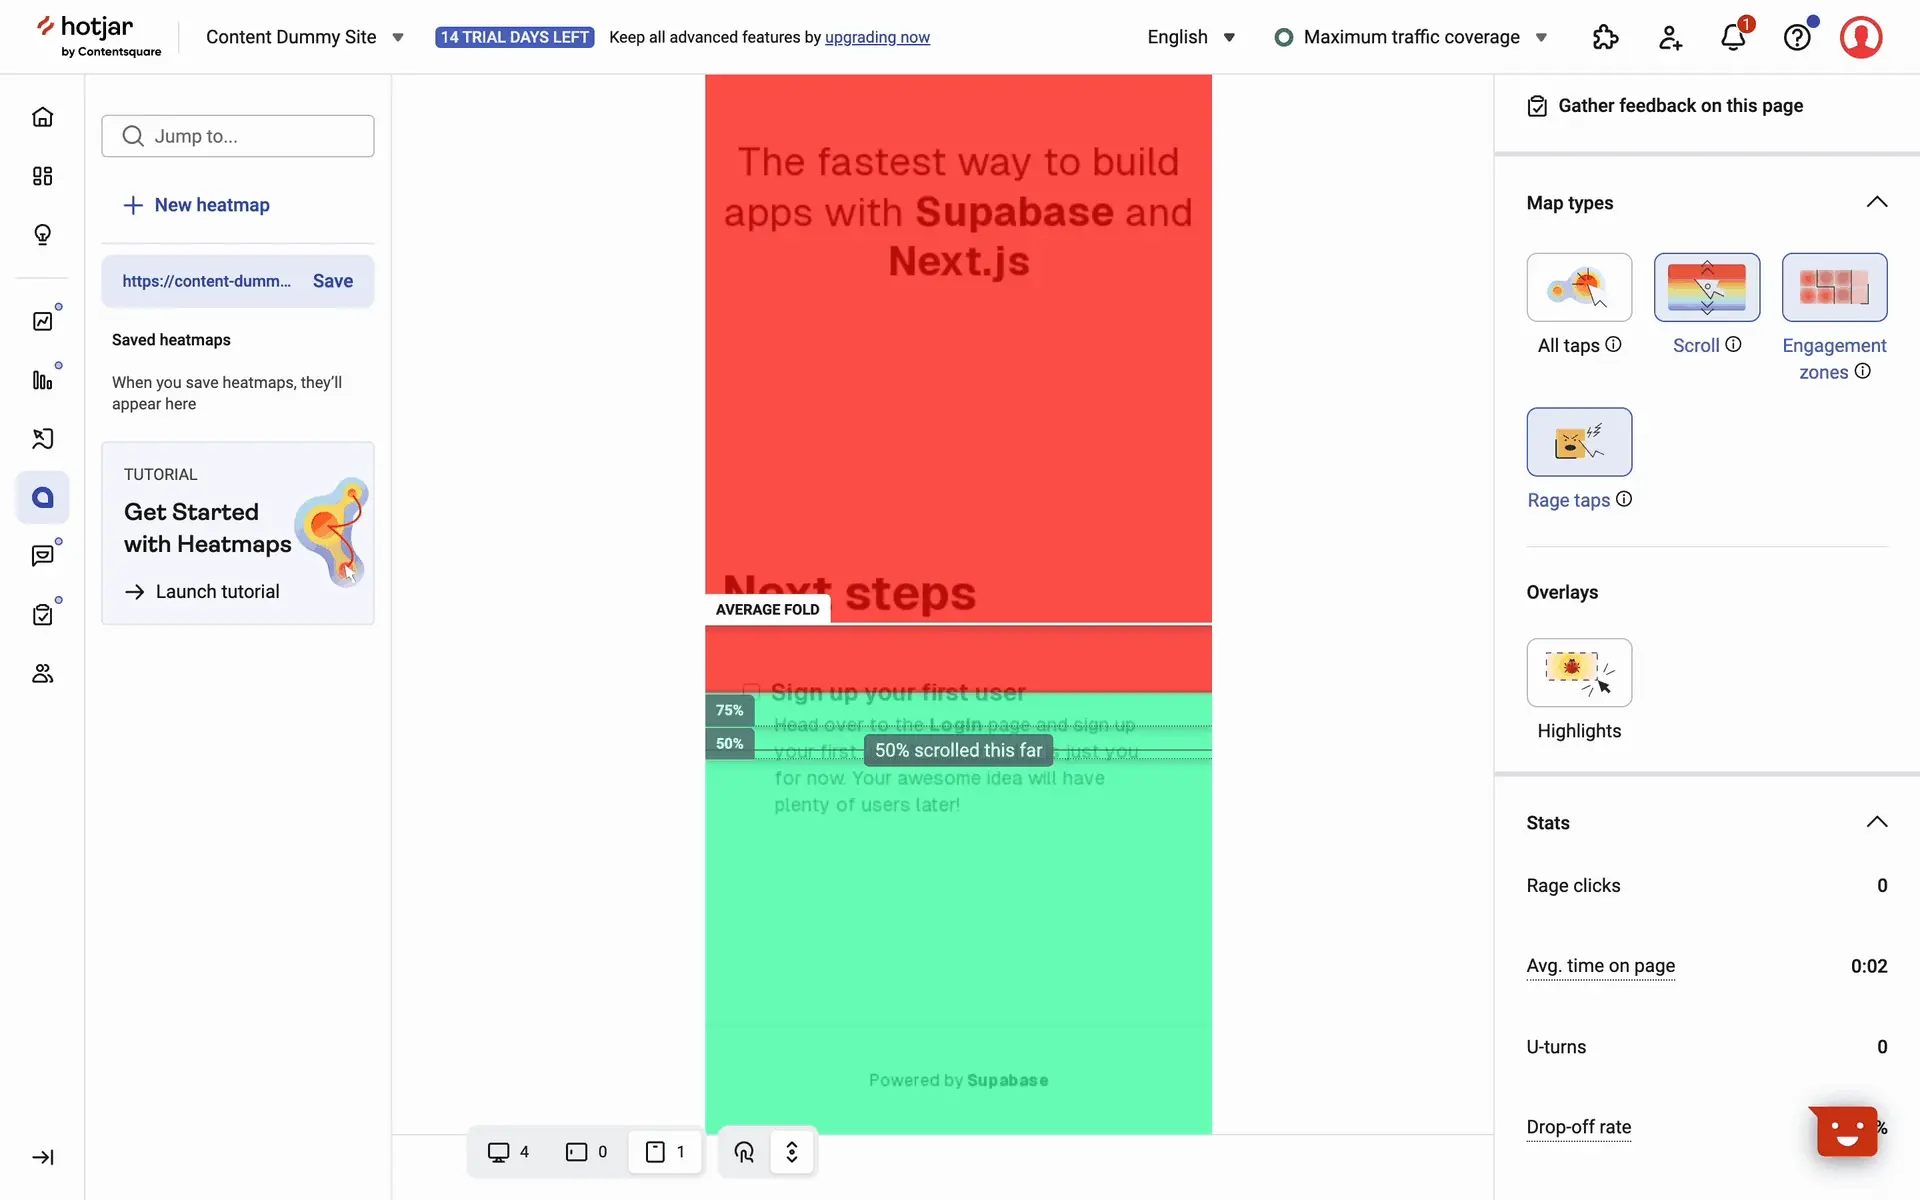1920x1200 pixels.
Task: Select the Rage taps map type
Action: click(x=1579, y=442)
